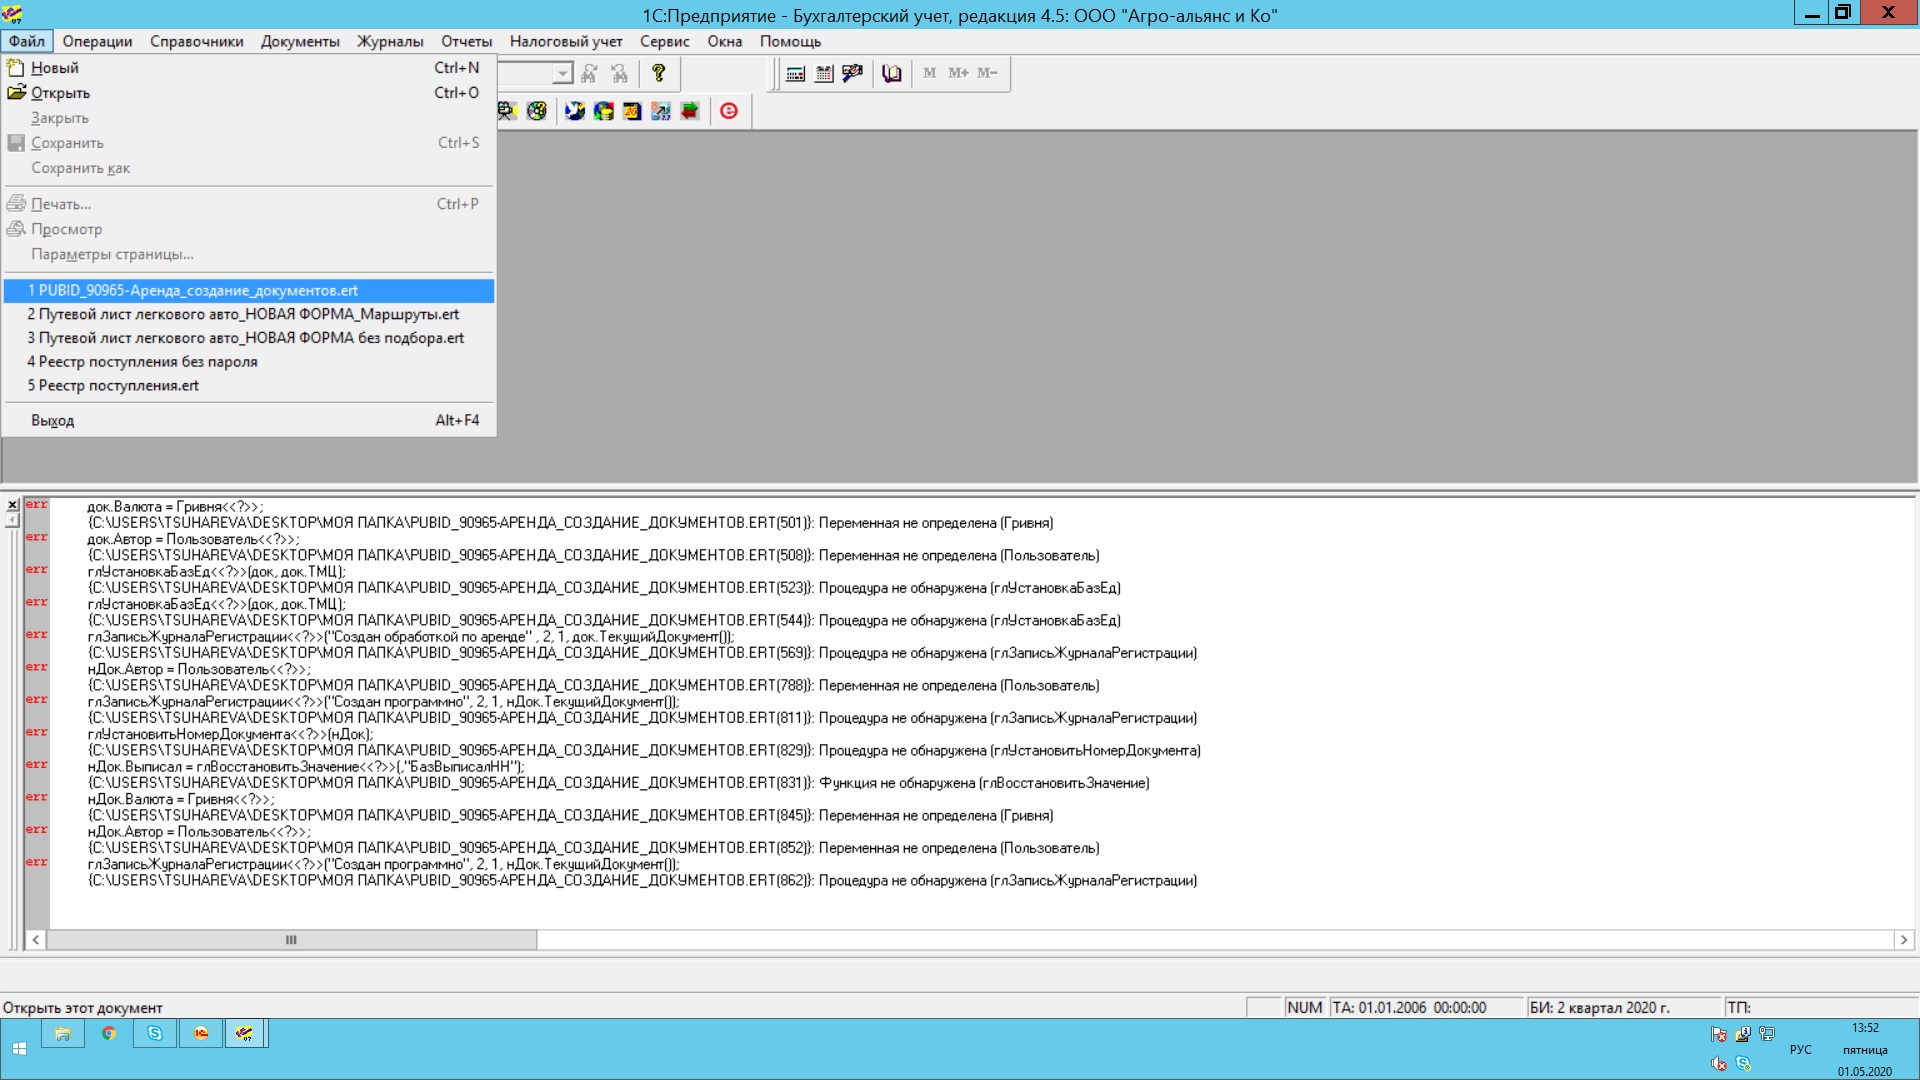Open the search combo box dropdown arrow
Viewport: 1920px width, 1080px height.
tap(563, 74)
